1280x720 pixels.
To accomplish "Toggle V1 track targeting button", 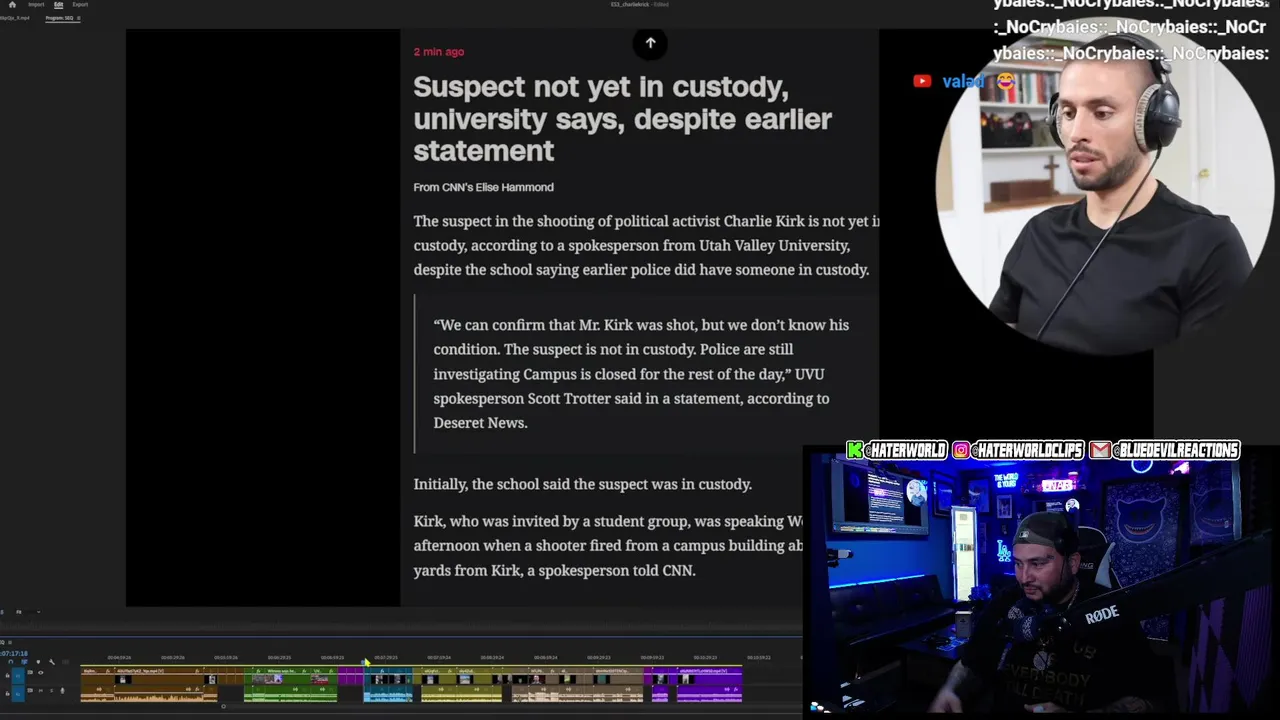I will click(18, 676).
